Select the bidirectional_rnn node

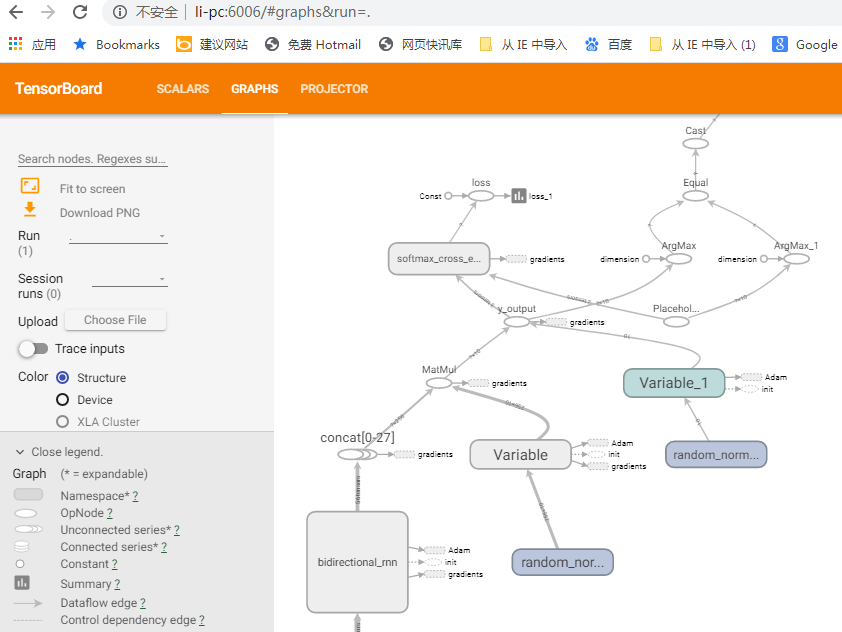pos(357,562)
